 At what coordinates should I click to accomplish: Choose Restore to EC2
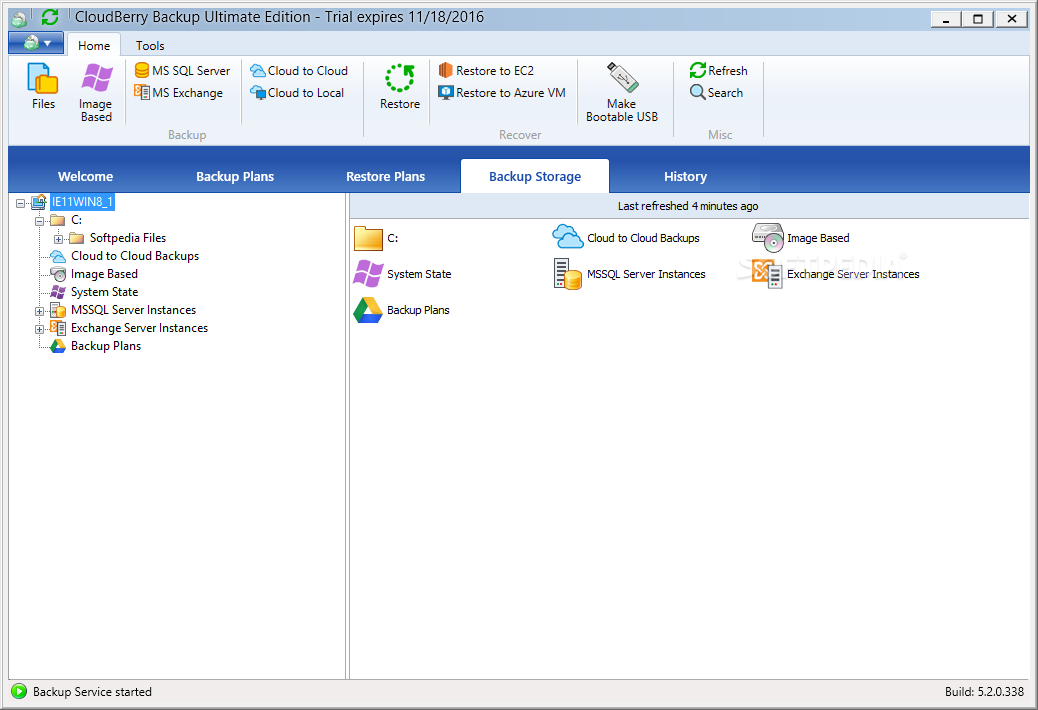pyautogui.click(x=486, y=70)
